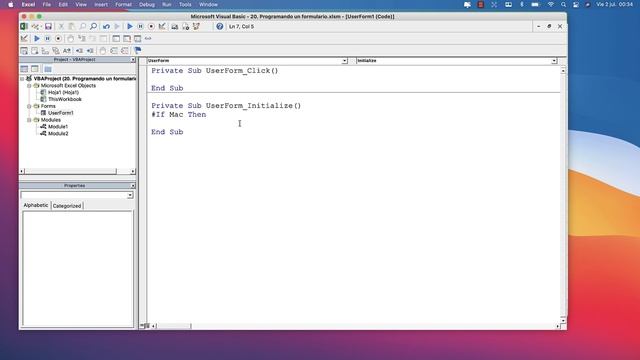Screen dimensions: 640x360
Task: Open the Project Explorer icon
Action: pyautogui.click(x=175, y=27)
